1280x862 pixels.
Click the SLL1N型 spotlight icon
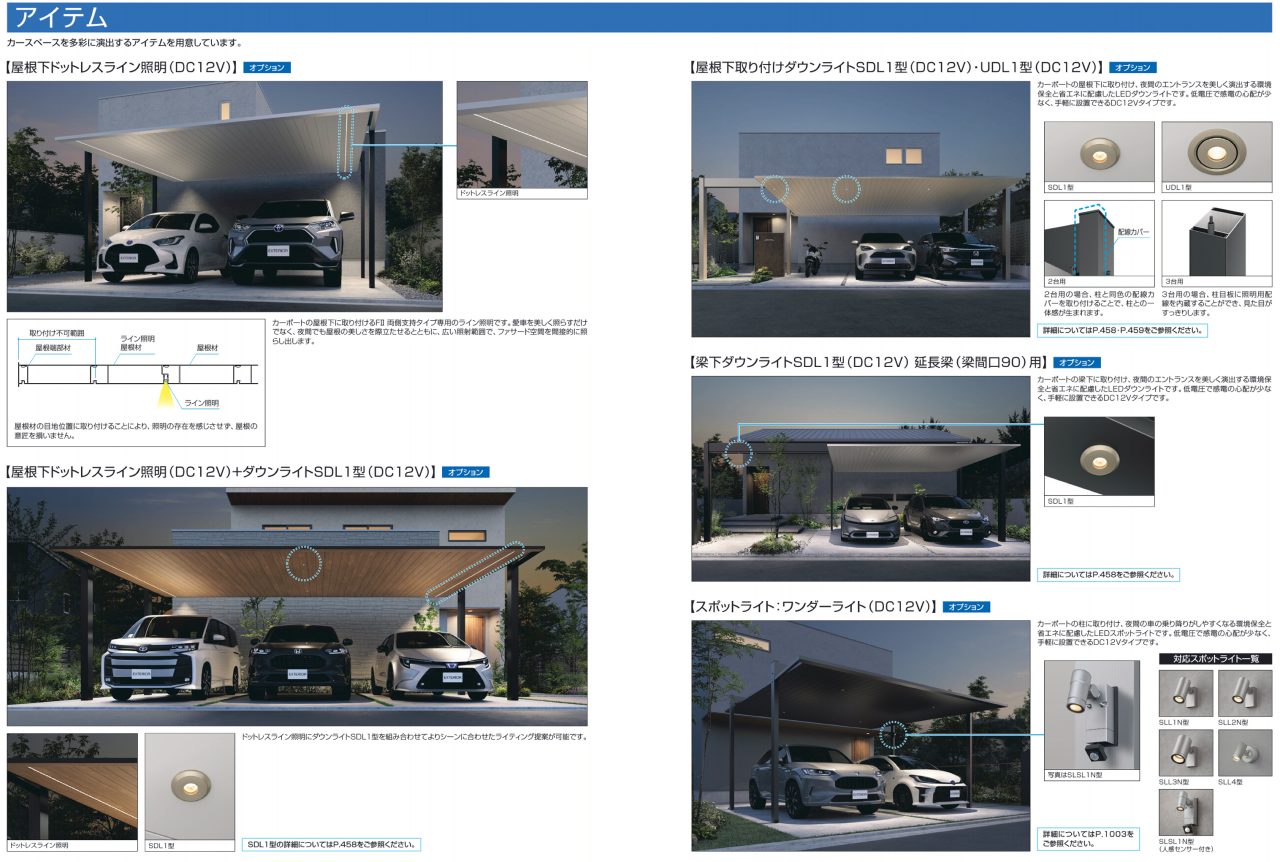(1185, 693)
